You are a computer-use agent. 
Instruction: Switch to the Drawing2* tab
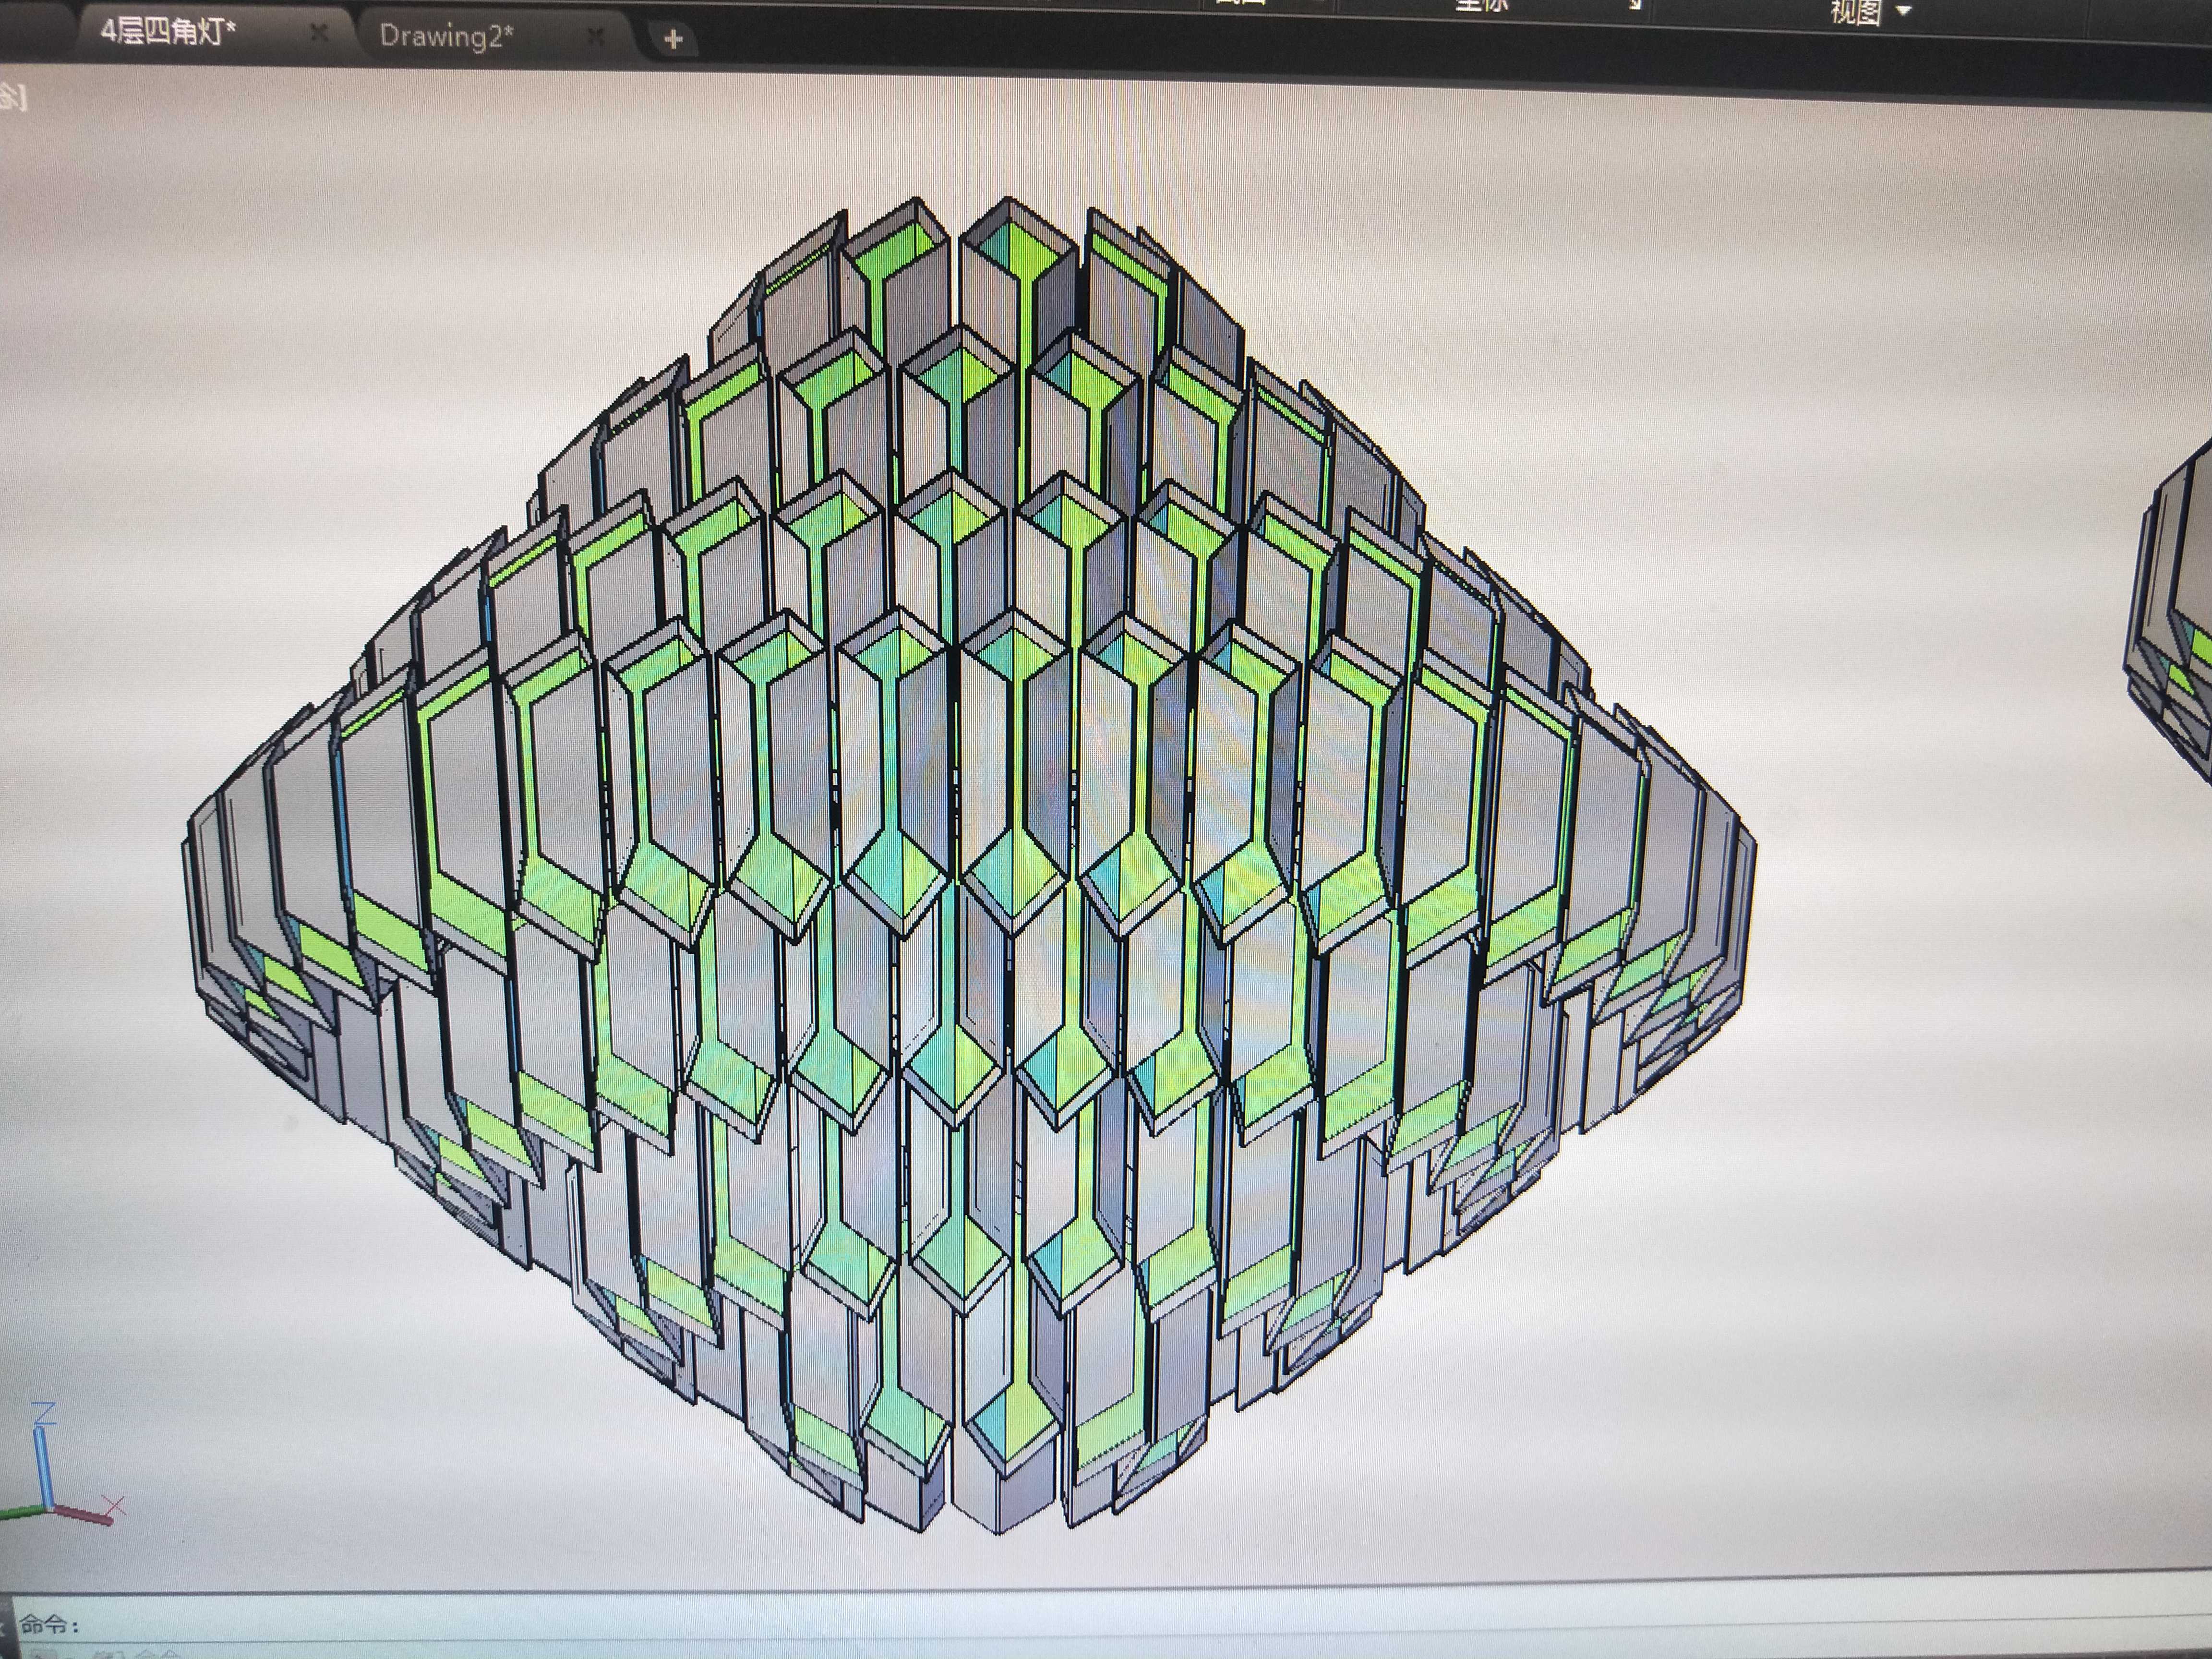coord(445,32)
